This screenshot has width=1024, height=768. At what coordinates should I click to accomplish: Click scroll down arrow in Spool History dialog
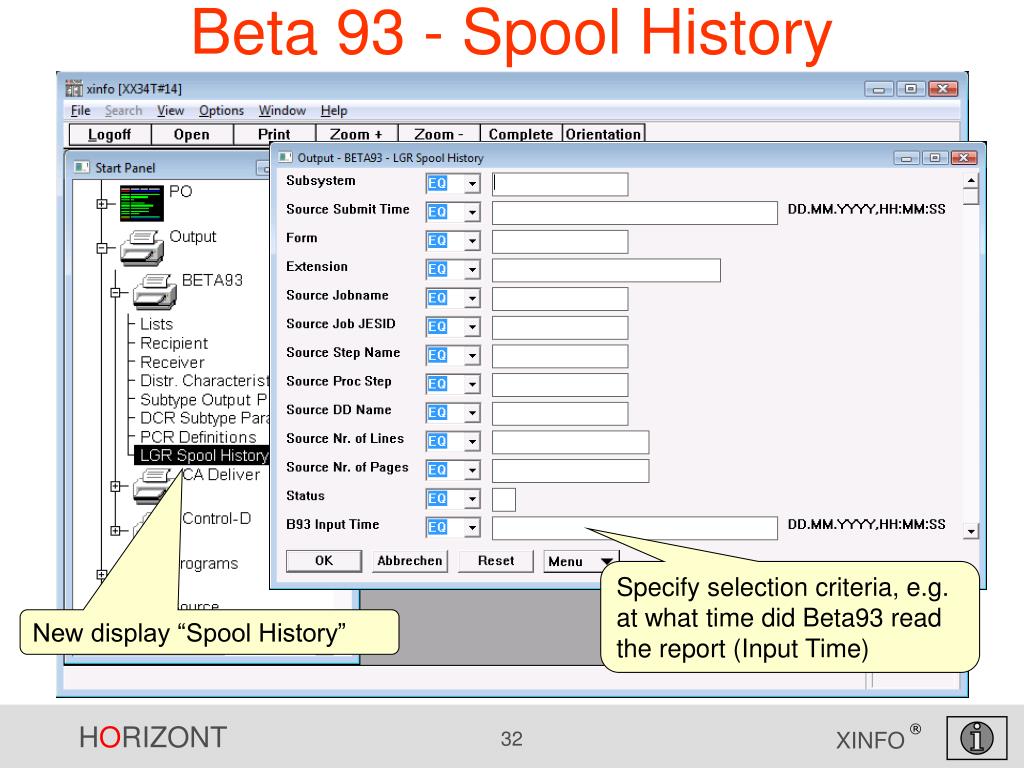tap(971, 532)
